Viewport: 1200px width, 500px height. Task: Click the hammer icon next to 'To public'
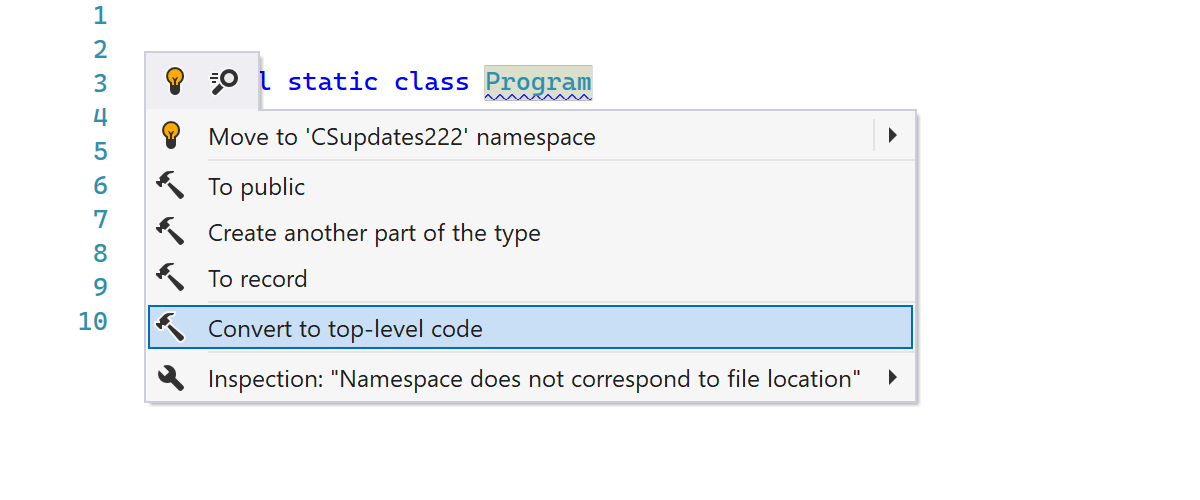click(x=171, y=186)
